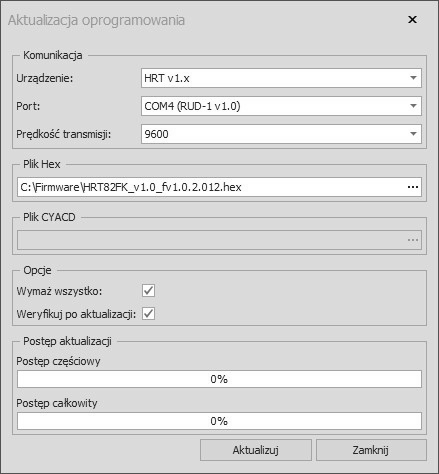Viewport: 439px width, 474px height.
Task: Click the Zamknij button
Action: pyautogui.click(x=371, y=450)
